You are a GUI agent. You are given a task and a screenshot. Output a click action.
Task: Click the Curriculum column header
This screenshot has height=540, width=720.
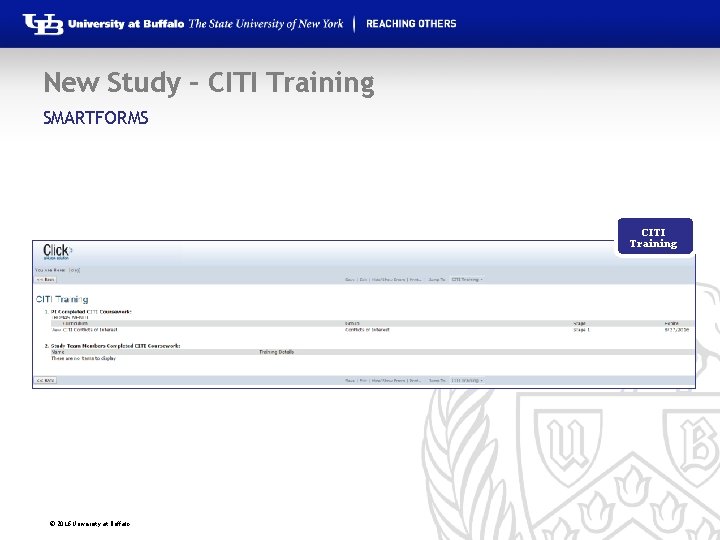[x=75, y=324]
